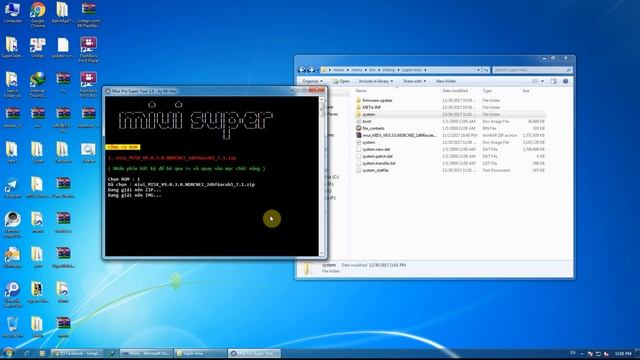
Task: Open the SuperDelete folder on desktop
Action: 12,47
